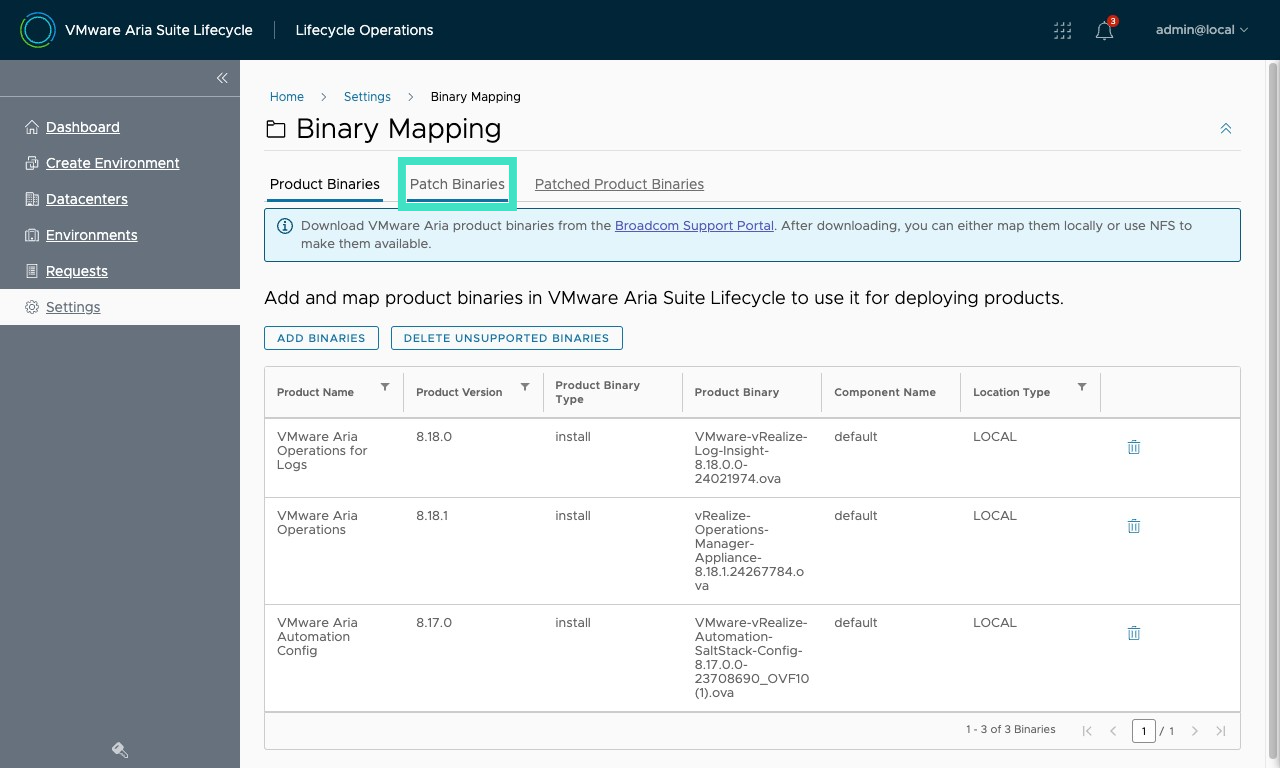
Task: Open the notifications bell icon
Action: click(1105, 30)
